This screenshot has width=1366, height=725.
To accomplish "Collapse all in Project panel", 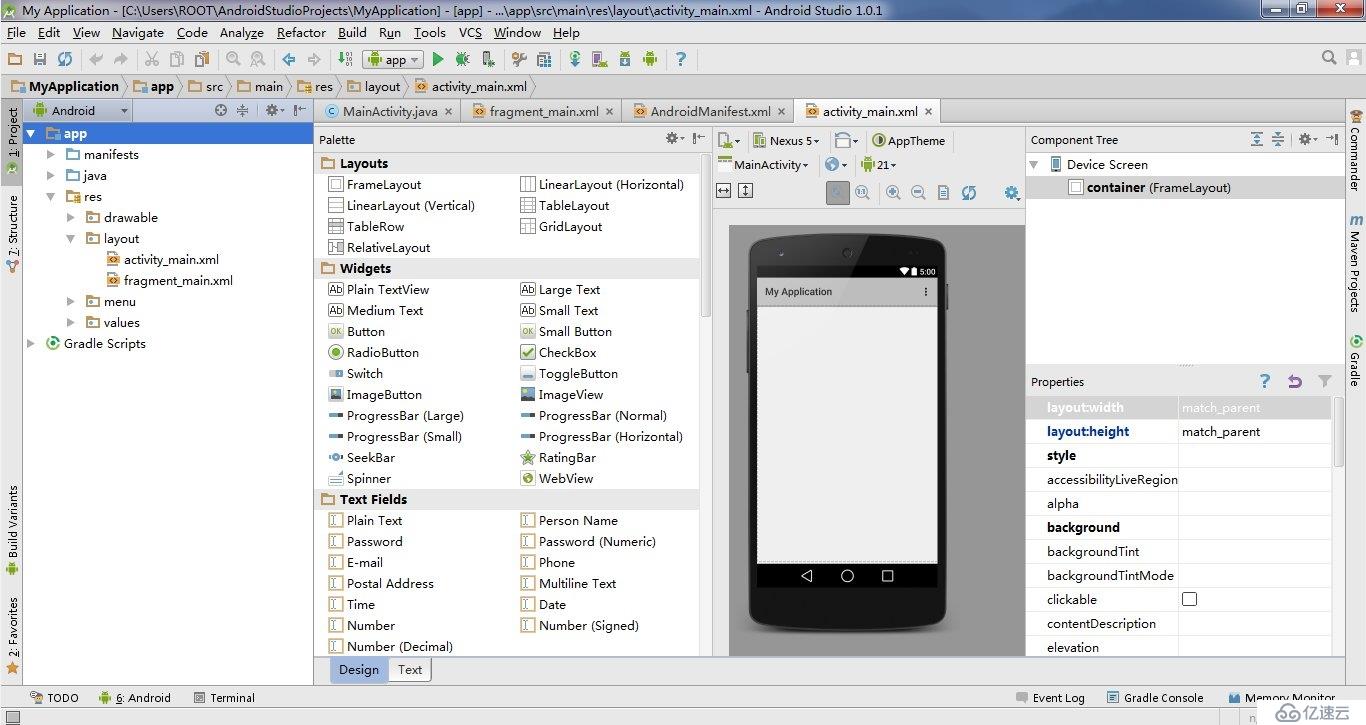I will (242, 111).
